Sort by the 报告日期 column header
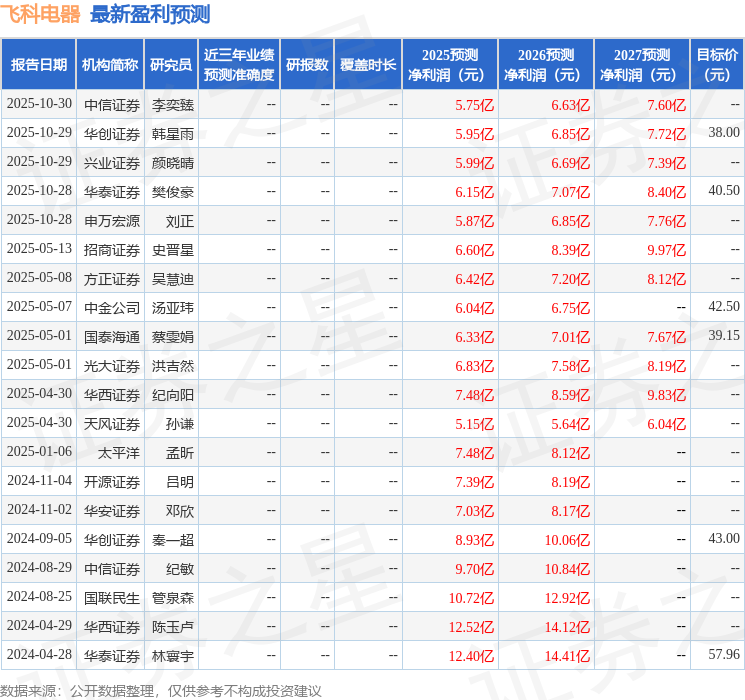This screenshot has height=700, width=745. [38, 65]
